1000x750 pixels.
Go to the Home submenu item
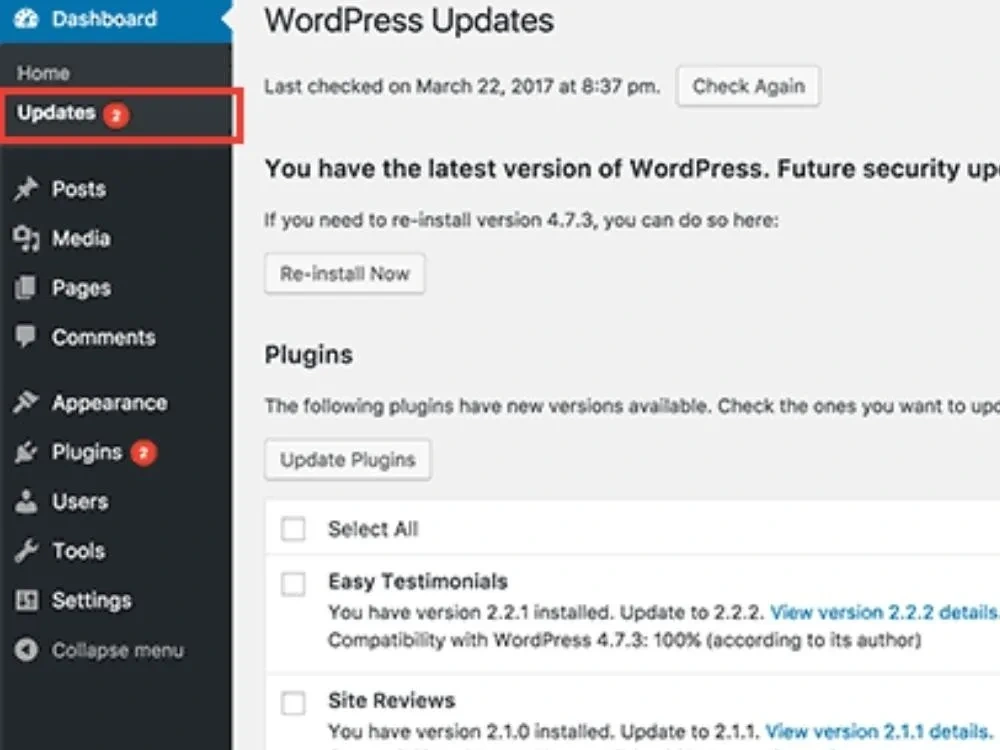(43, 73)
